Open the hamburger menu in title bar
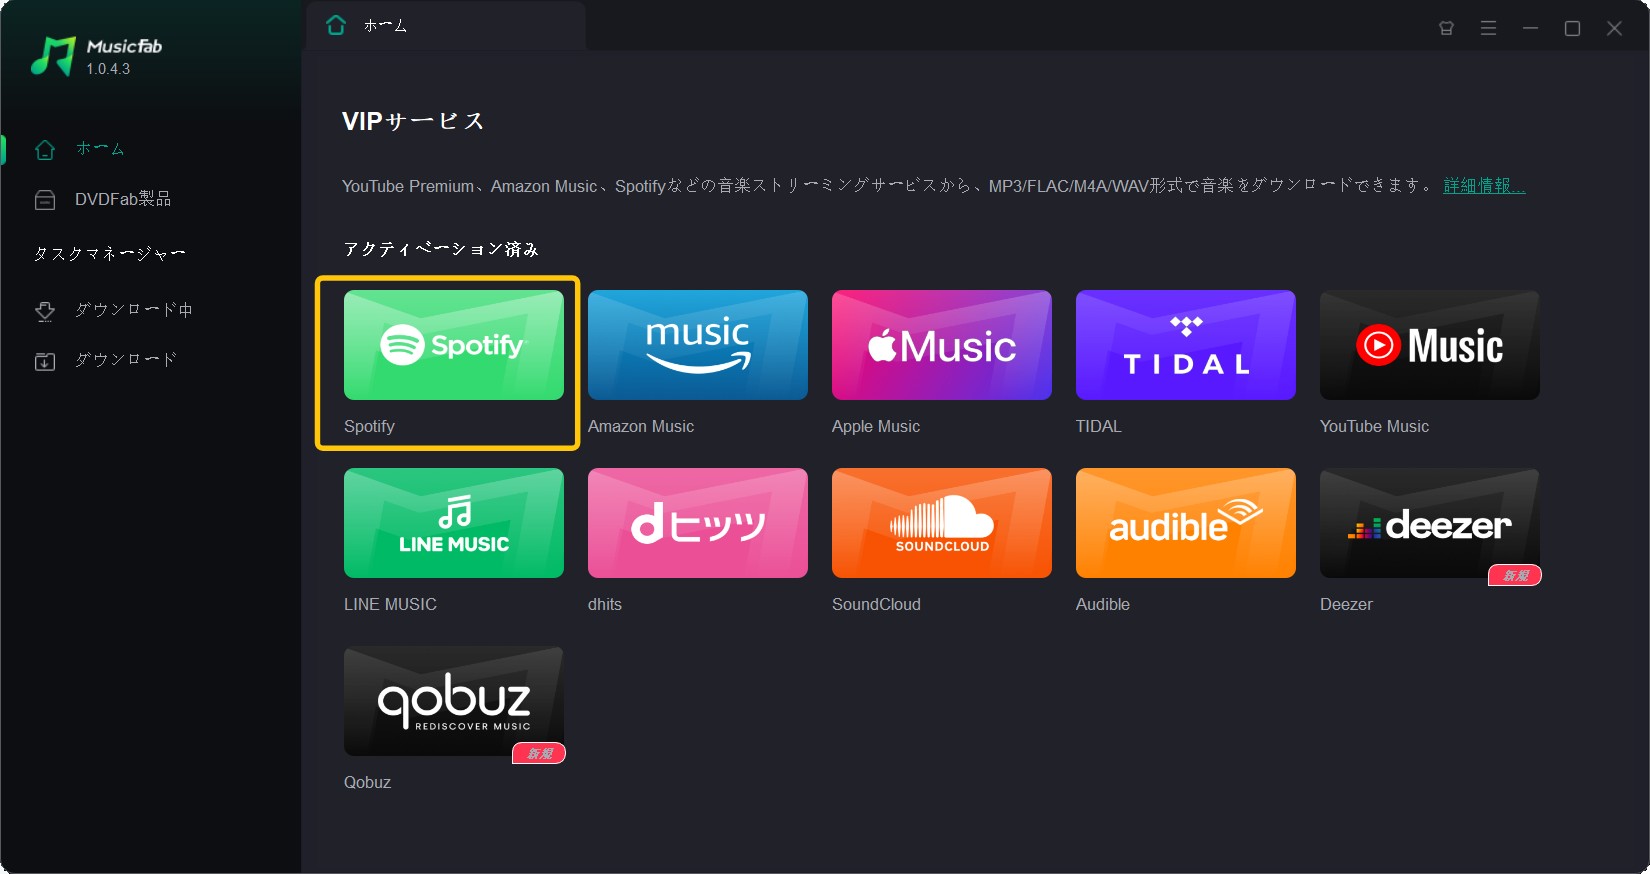This screenshot has width=1650, height=874. click(1488, 28)
